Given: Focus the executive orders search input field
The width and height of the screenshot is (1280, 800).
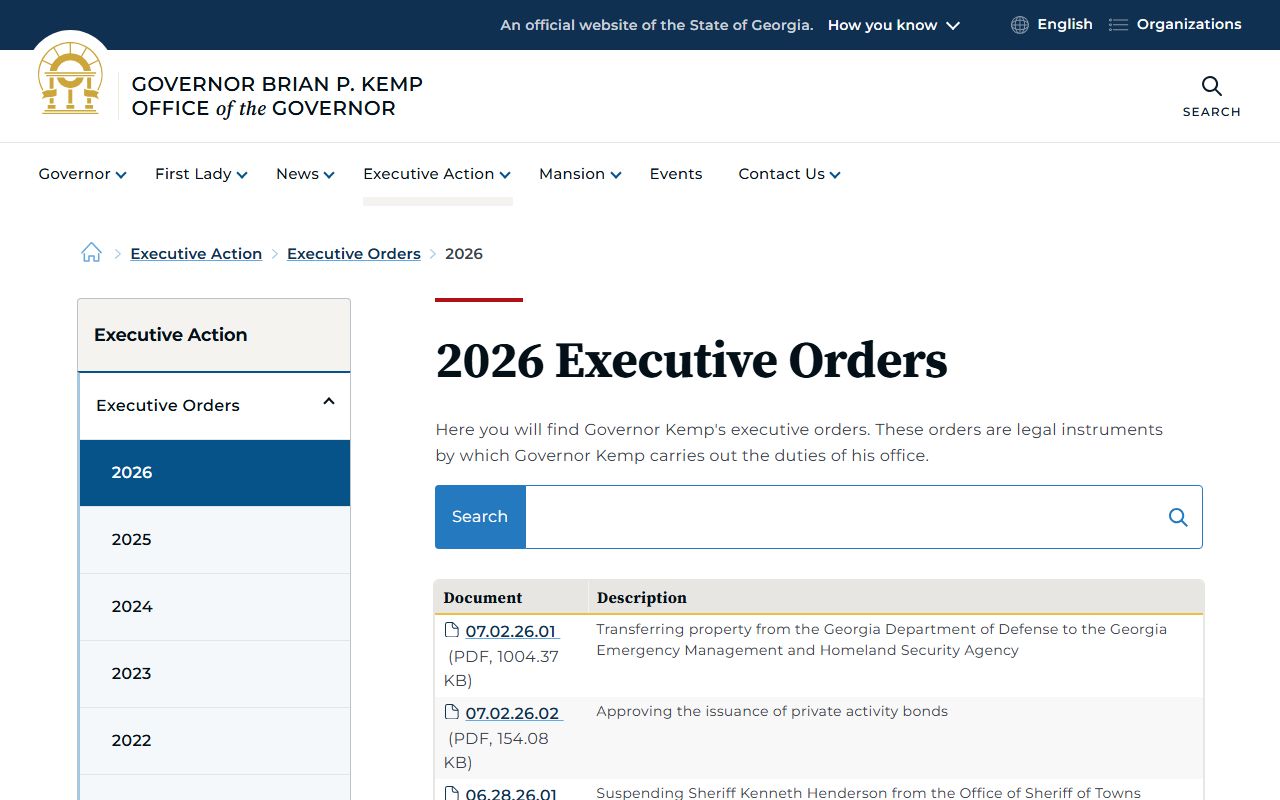Looking at the screenshot, I should tap(845, 517).
